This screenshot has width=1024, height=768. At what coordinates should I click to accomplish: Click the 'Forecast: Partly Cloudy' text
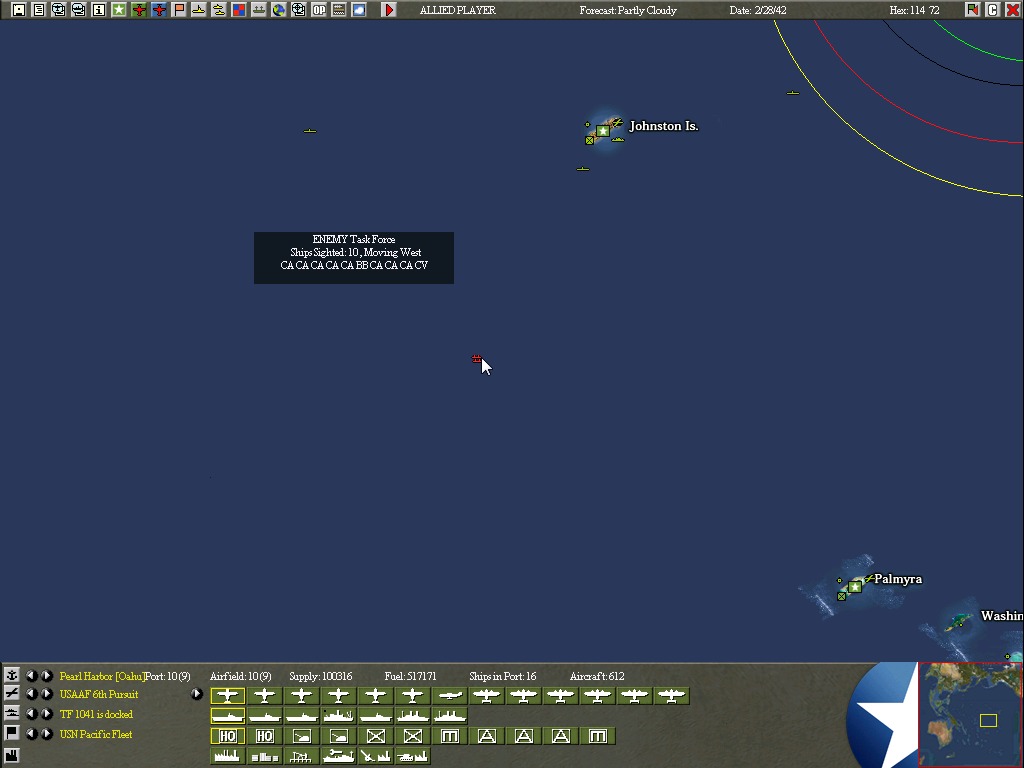[x=628, y=10]
